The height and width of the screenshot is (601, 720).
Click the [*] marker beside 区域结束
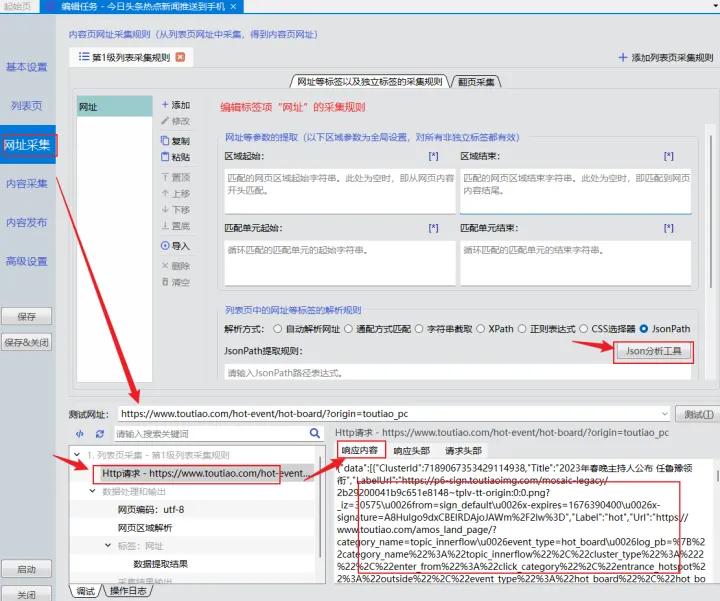[669, 156]
